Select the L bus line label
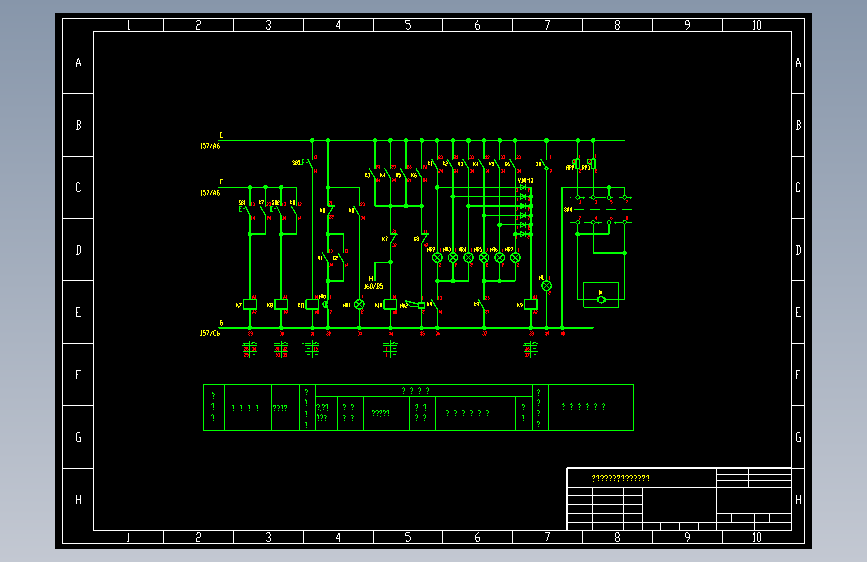 point(221,135)
